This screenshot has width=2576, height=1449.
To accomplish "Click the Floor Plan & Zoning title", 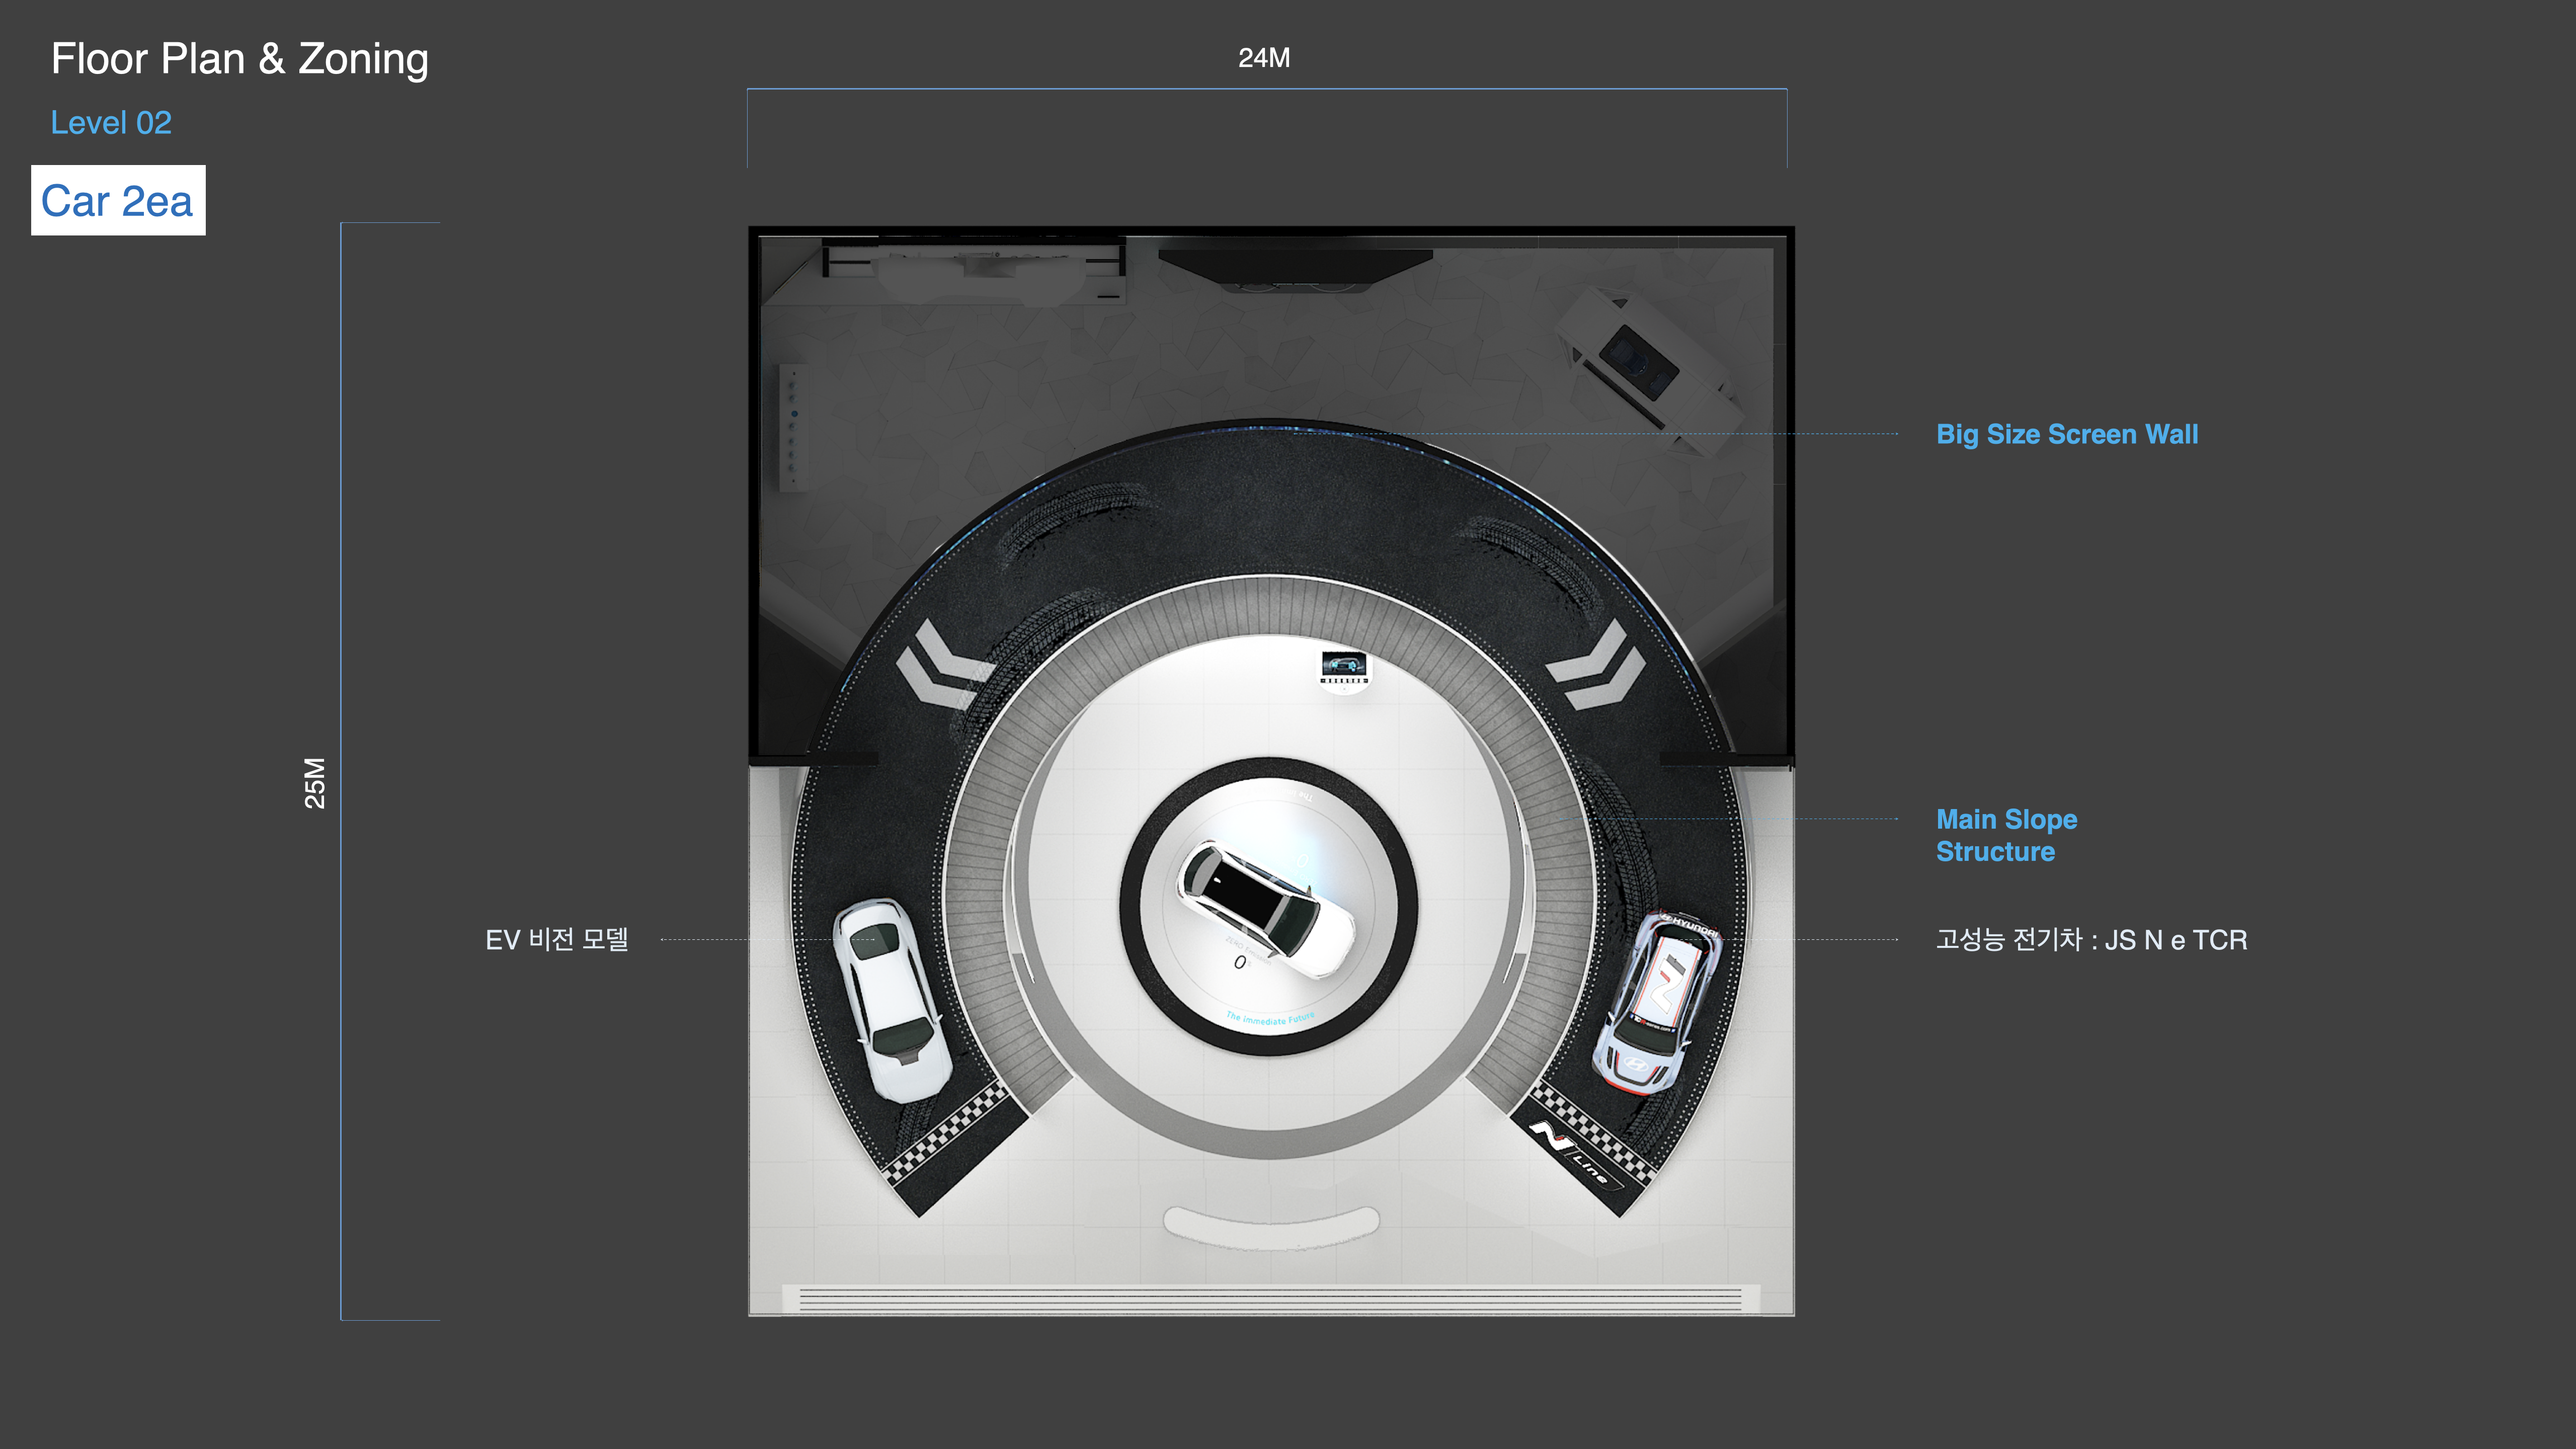I will tap(240, 59).
